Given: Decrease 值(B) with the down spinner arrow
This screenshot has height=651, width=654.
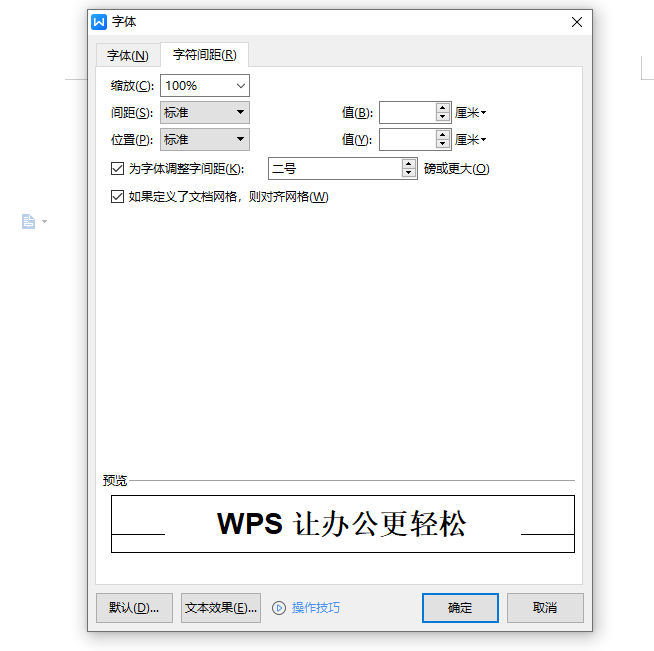Looking at the screenshot, I should 443,117.
